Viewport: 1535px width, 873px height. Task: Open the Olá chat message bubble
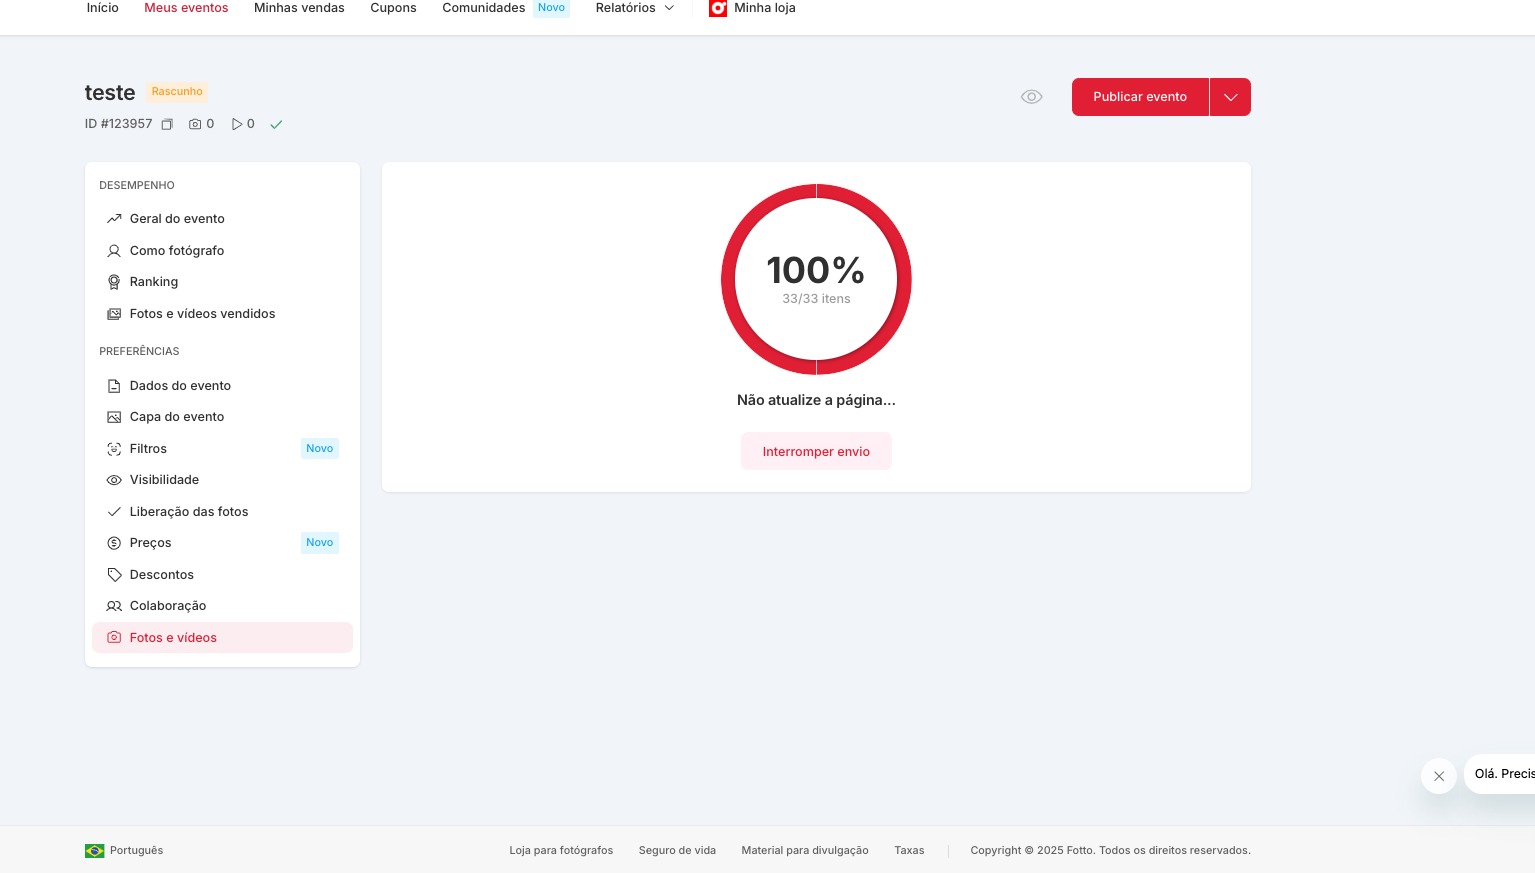pos(1500,774)
